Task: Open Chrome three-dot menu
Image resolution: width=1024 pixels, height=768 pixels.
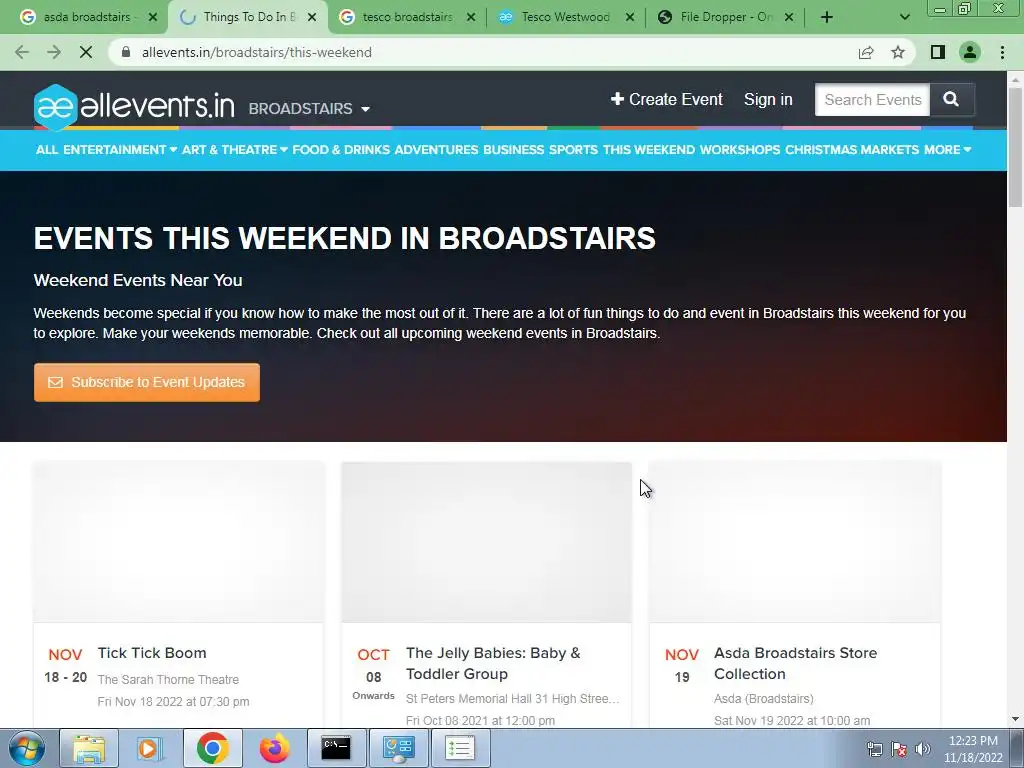Action: (1002, 52)
